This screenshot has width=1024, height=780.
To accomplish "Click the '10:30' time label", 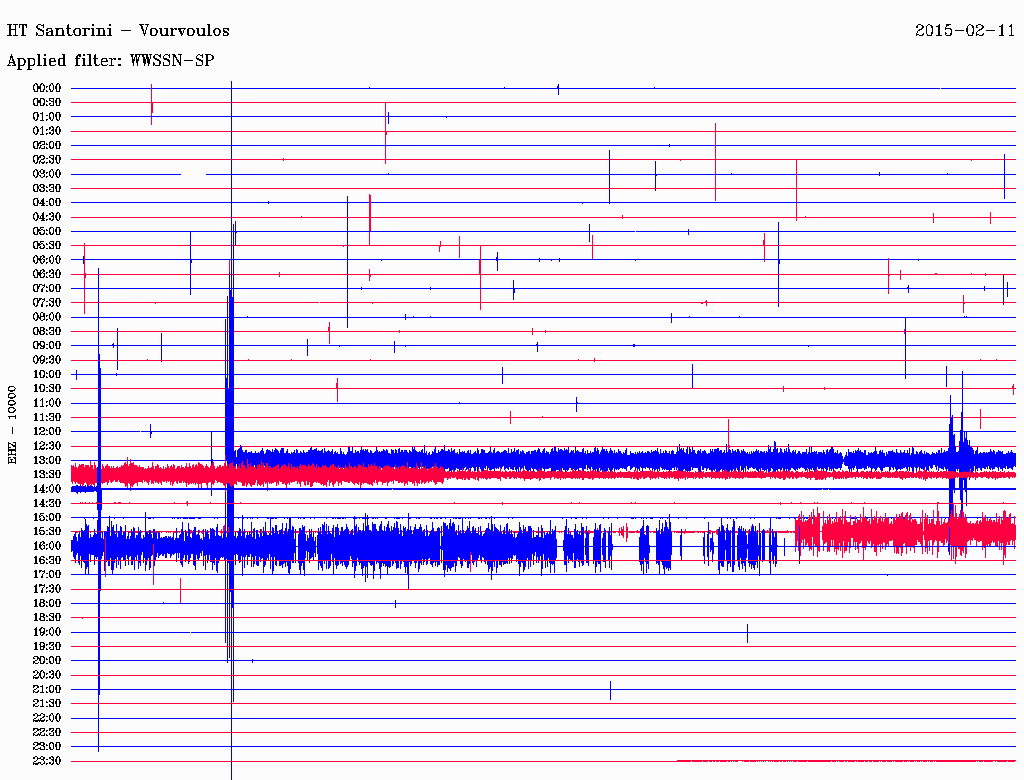I will pyautogui.click(x=47, y=389).
